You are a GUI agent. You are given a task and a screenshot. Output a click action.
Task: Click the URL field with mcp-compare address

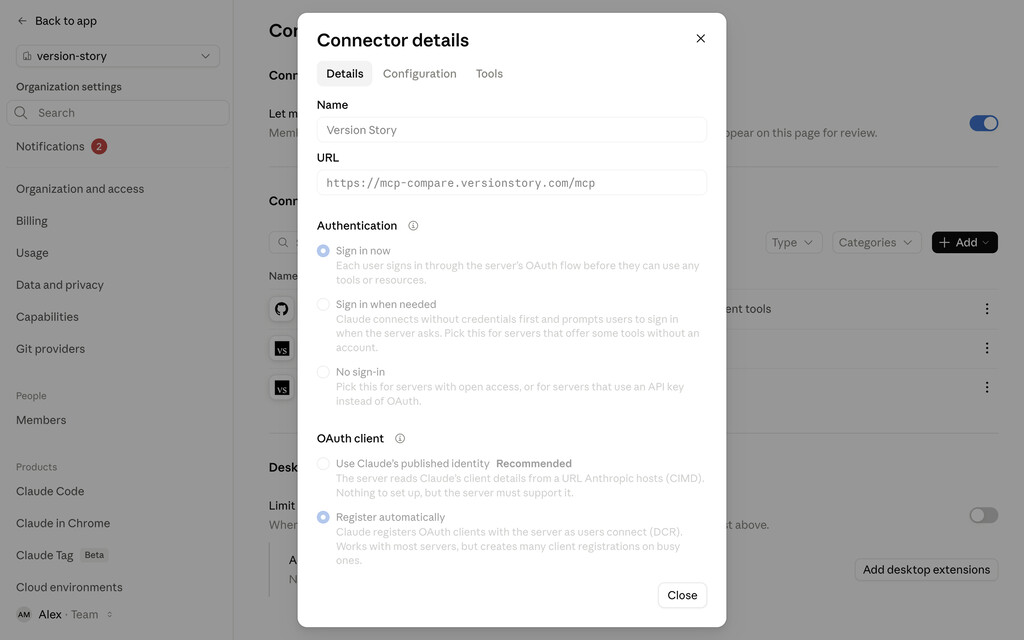coord(511,183)
